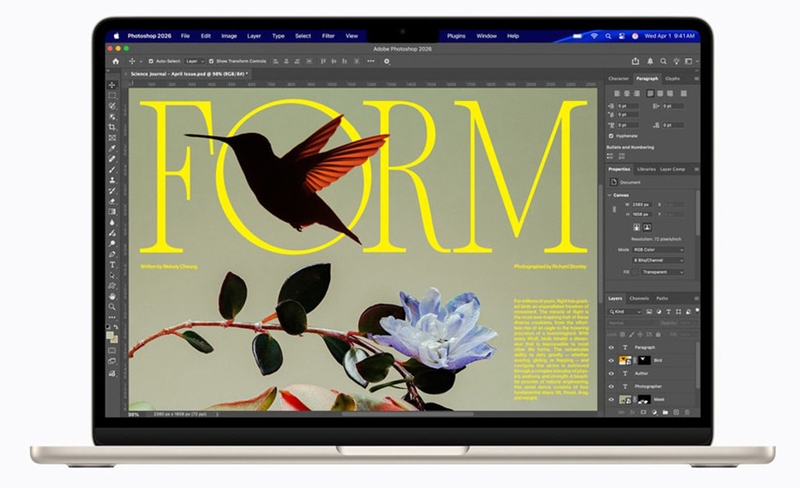Switch to the Channels tab
The height and width of the screenshot is (488, 800).
pos(639,298)
